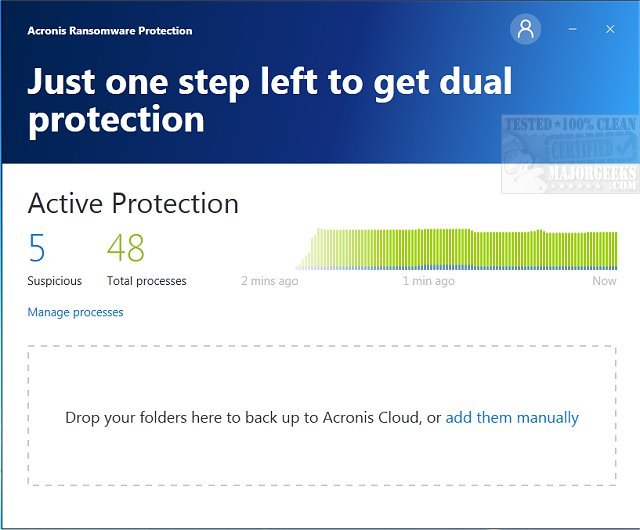Click the 'Now' timeline label

click(604, 281)
